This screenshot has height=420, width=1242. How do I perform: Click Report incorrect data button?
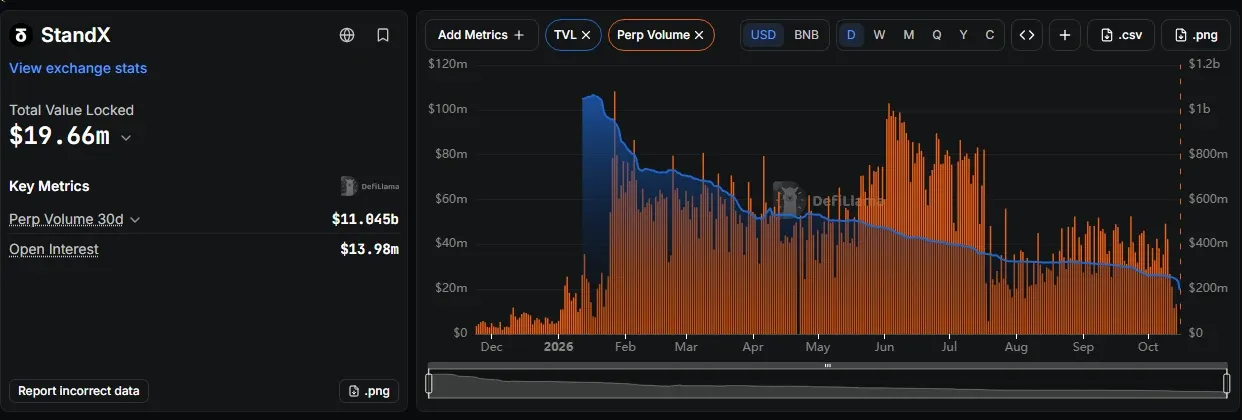tap(79, 391)
